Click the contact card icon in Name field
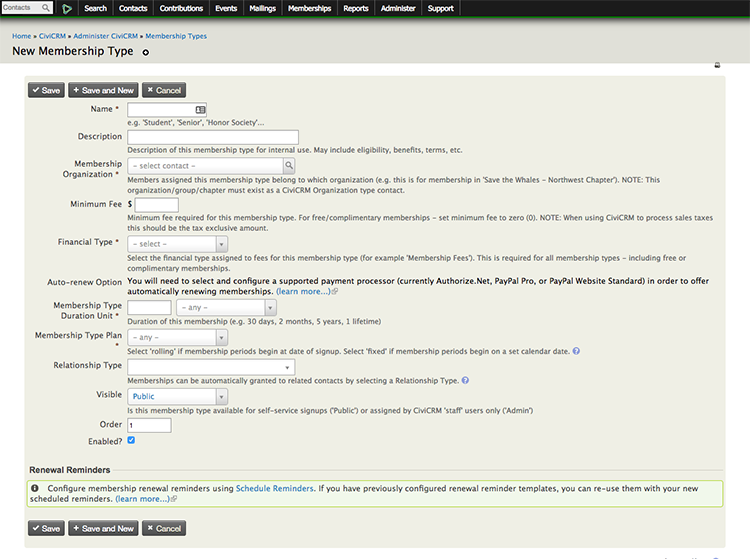The image size is (750, 559). click(x=200, y=110)
